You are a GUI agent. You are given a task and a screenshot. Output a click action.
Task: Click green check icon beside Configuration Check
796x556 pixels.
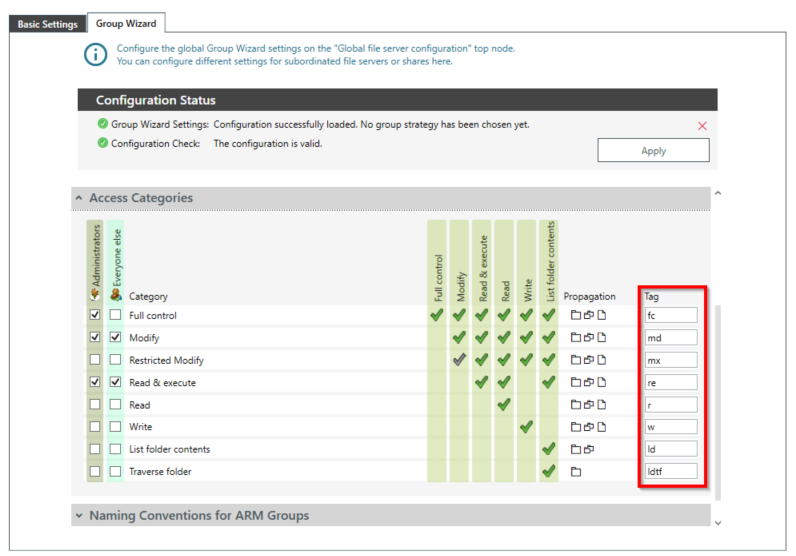(103, 143)
